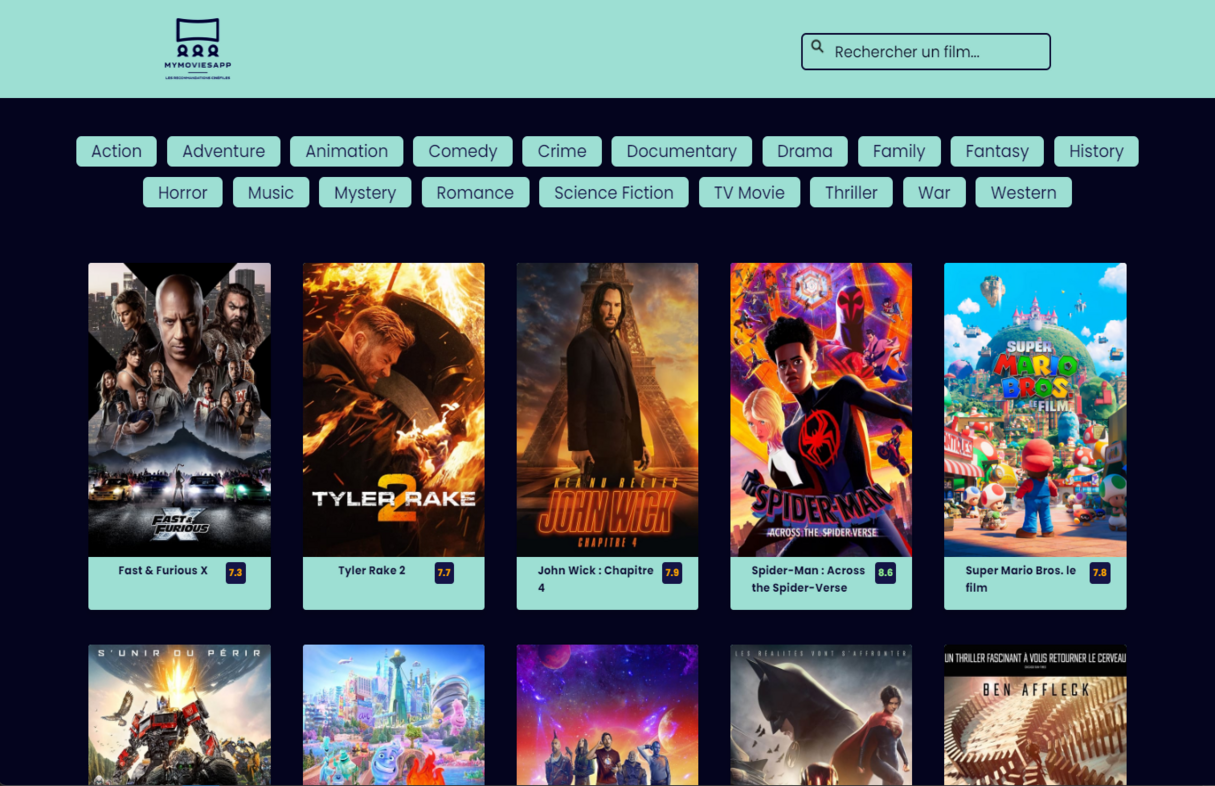This screenshot has height=786, width=1215.
Task: Focus the 'Rechercher un film...' search field
Action: point(926,52)
